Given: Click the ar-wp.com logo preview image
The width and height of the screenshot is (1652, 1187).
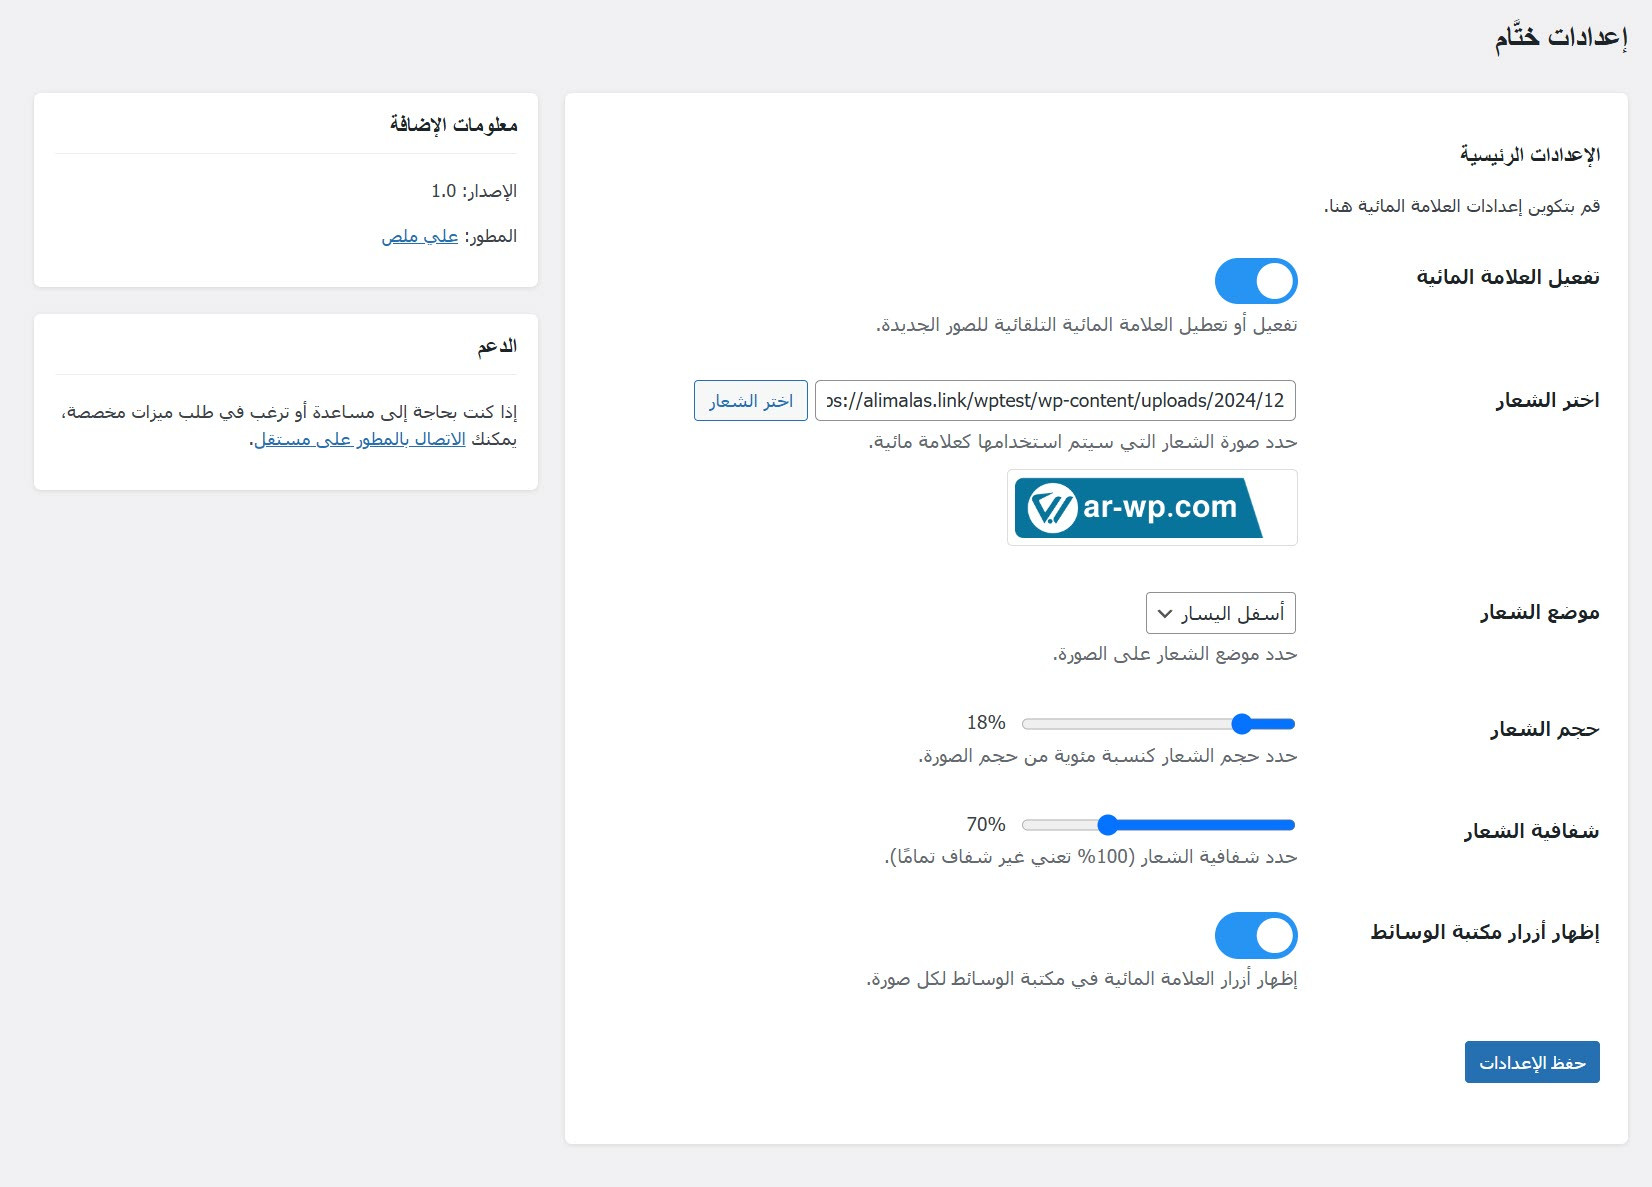Looking at the screenshot, I should 1152,508.
